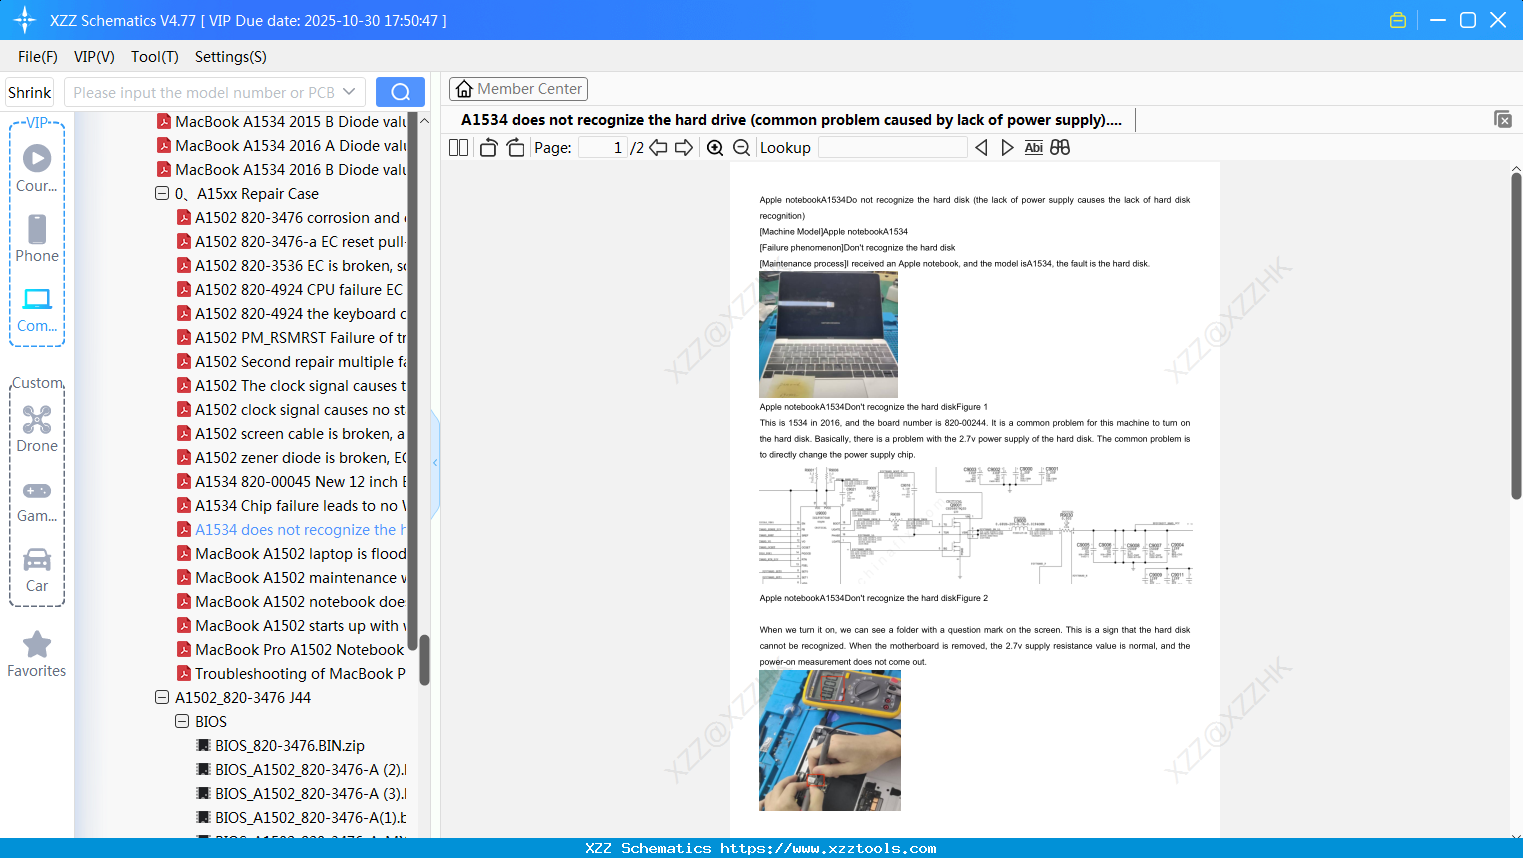Image resolution: width=1523 pixels, height=858 pixels.
Task: Open A1502 Second repair multiple file
Action: point(300,361)
